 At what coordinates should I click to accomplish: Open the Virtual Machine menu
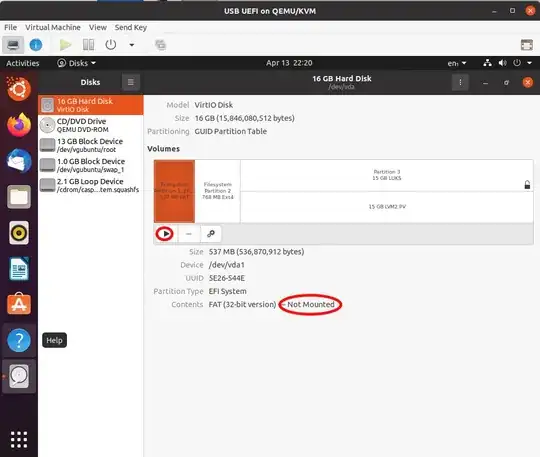(x=53, y=27)
